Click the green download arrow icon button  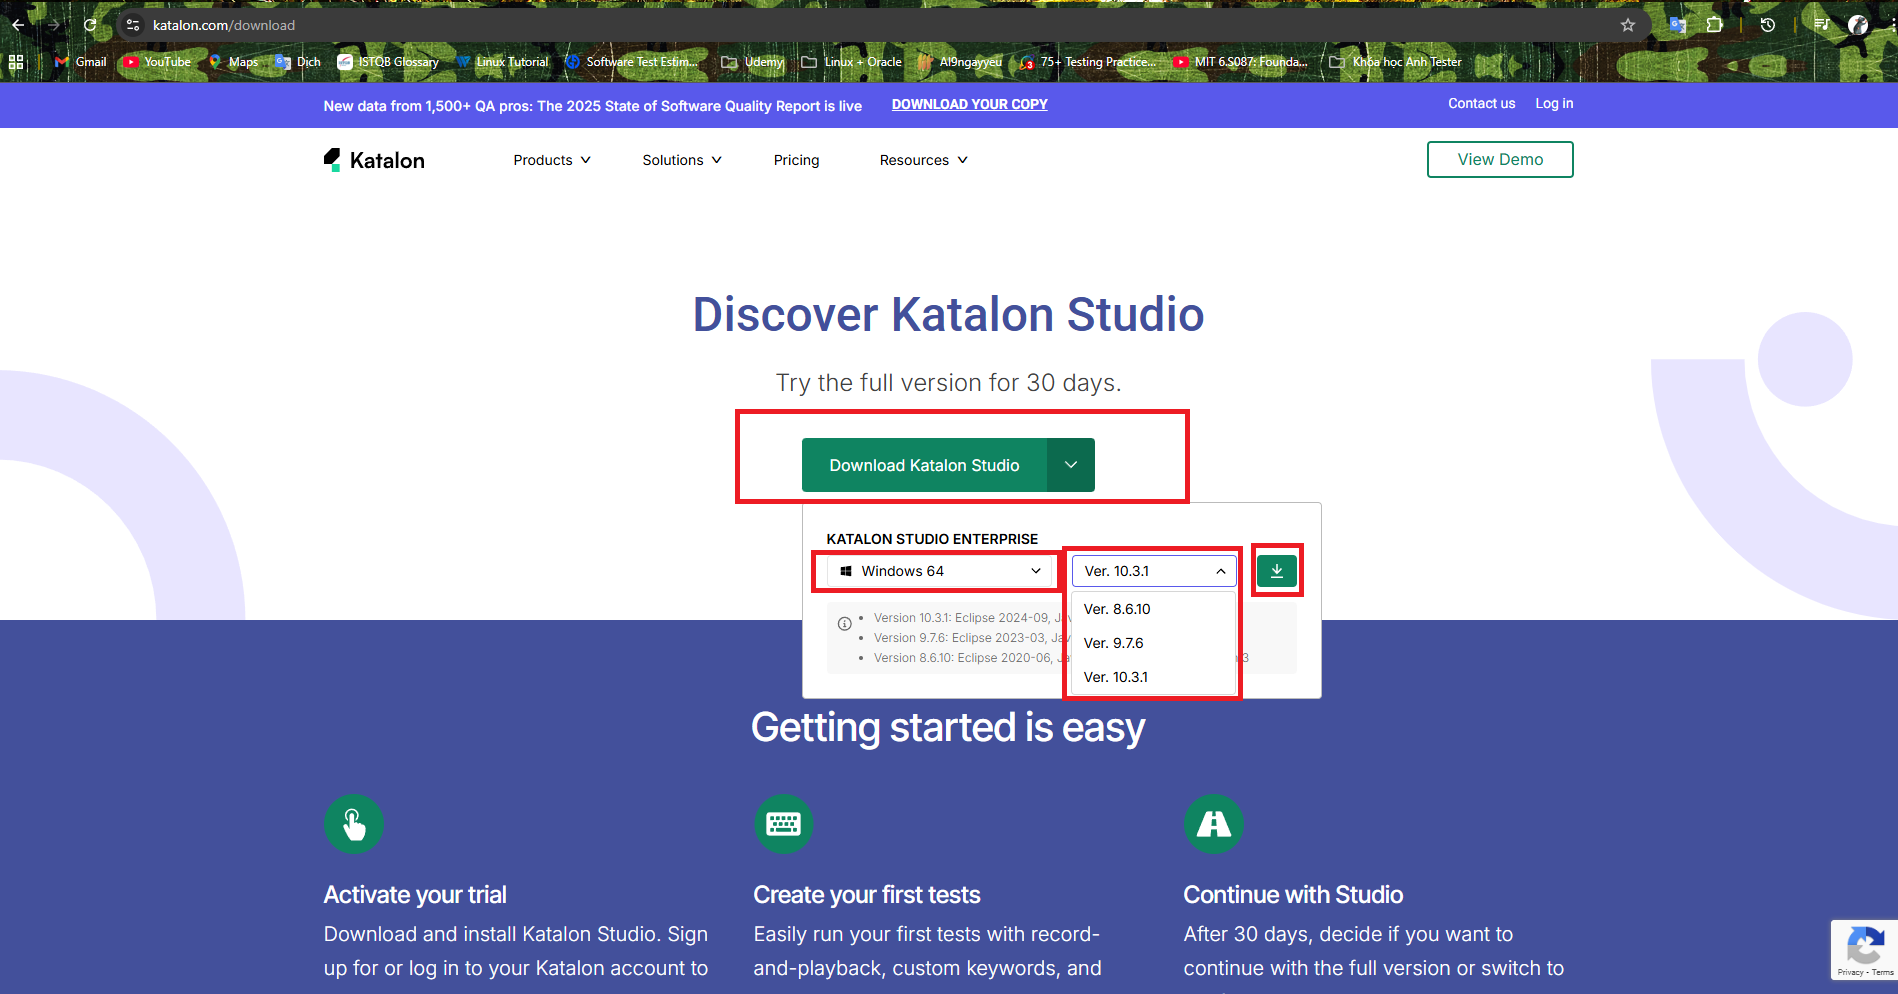pyautogui.click(x=1276, y=571)
